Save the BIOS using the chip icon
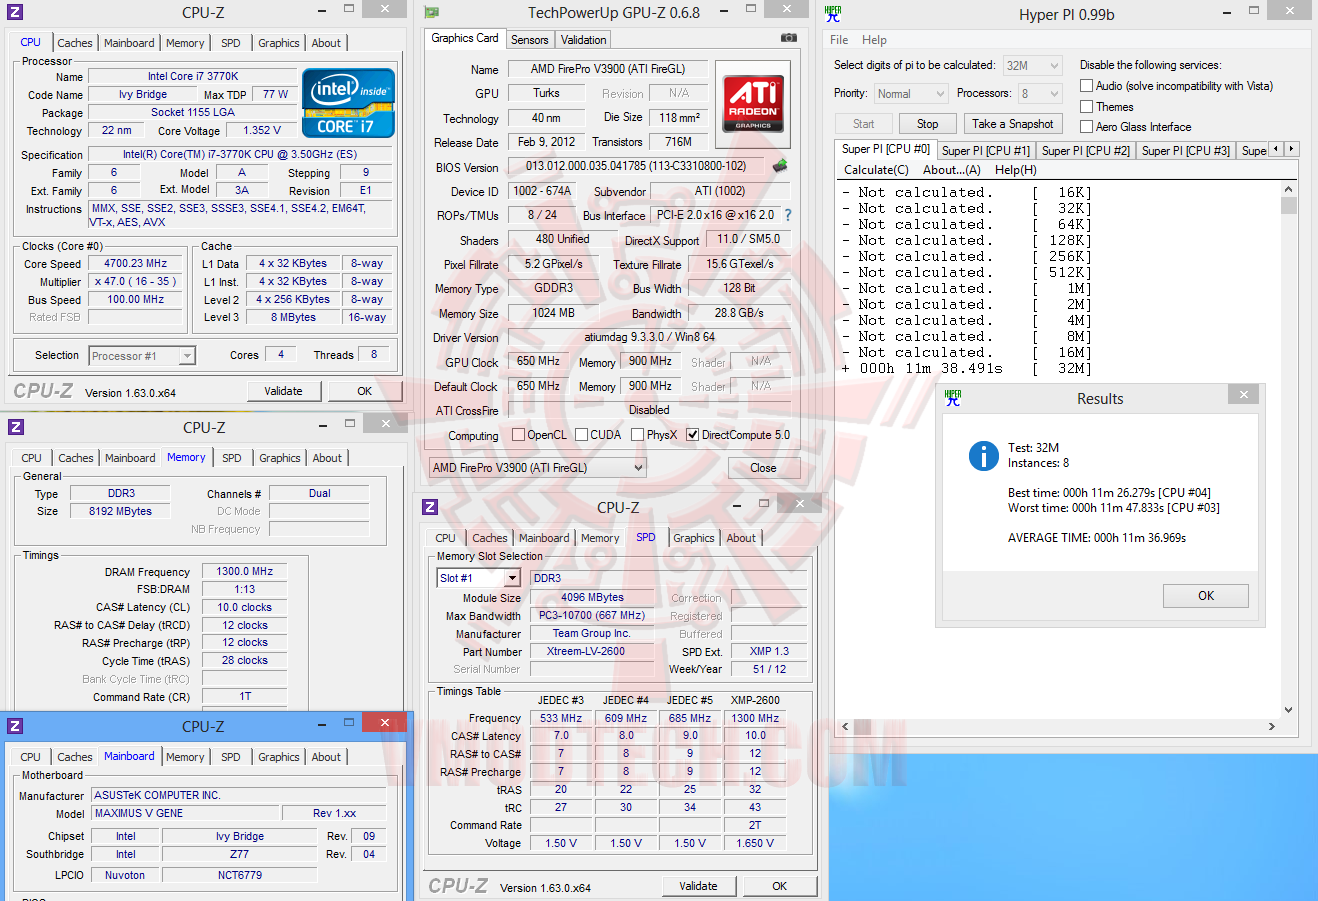This screenshot has height=901, width=1318. click(x=780, y=165)
